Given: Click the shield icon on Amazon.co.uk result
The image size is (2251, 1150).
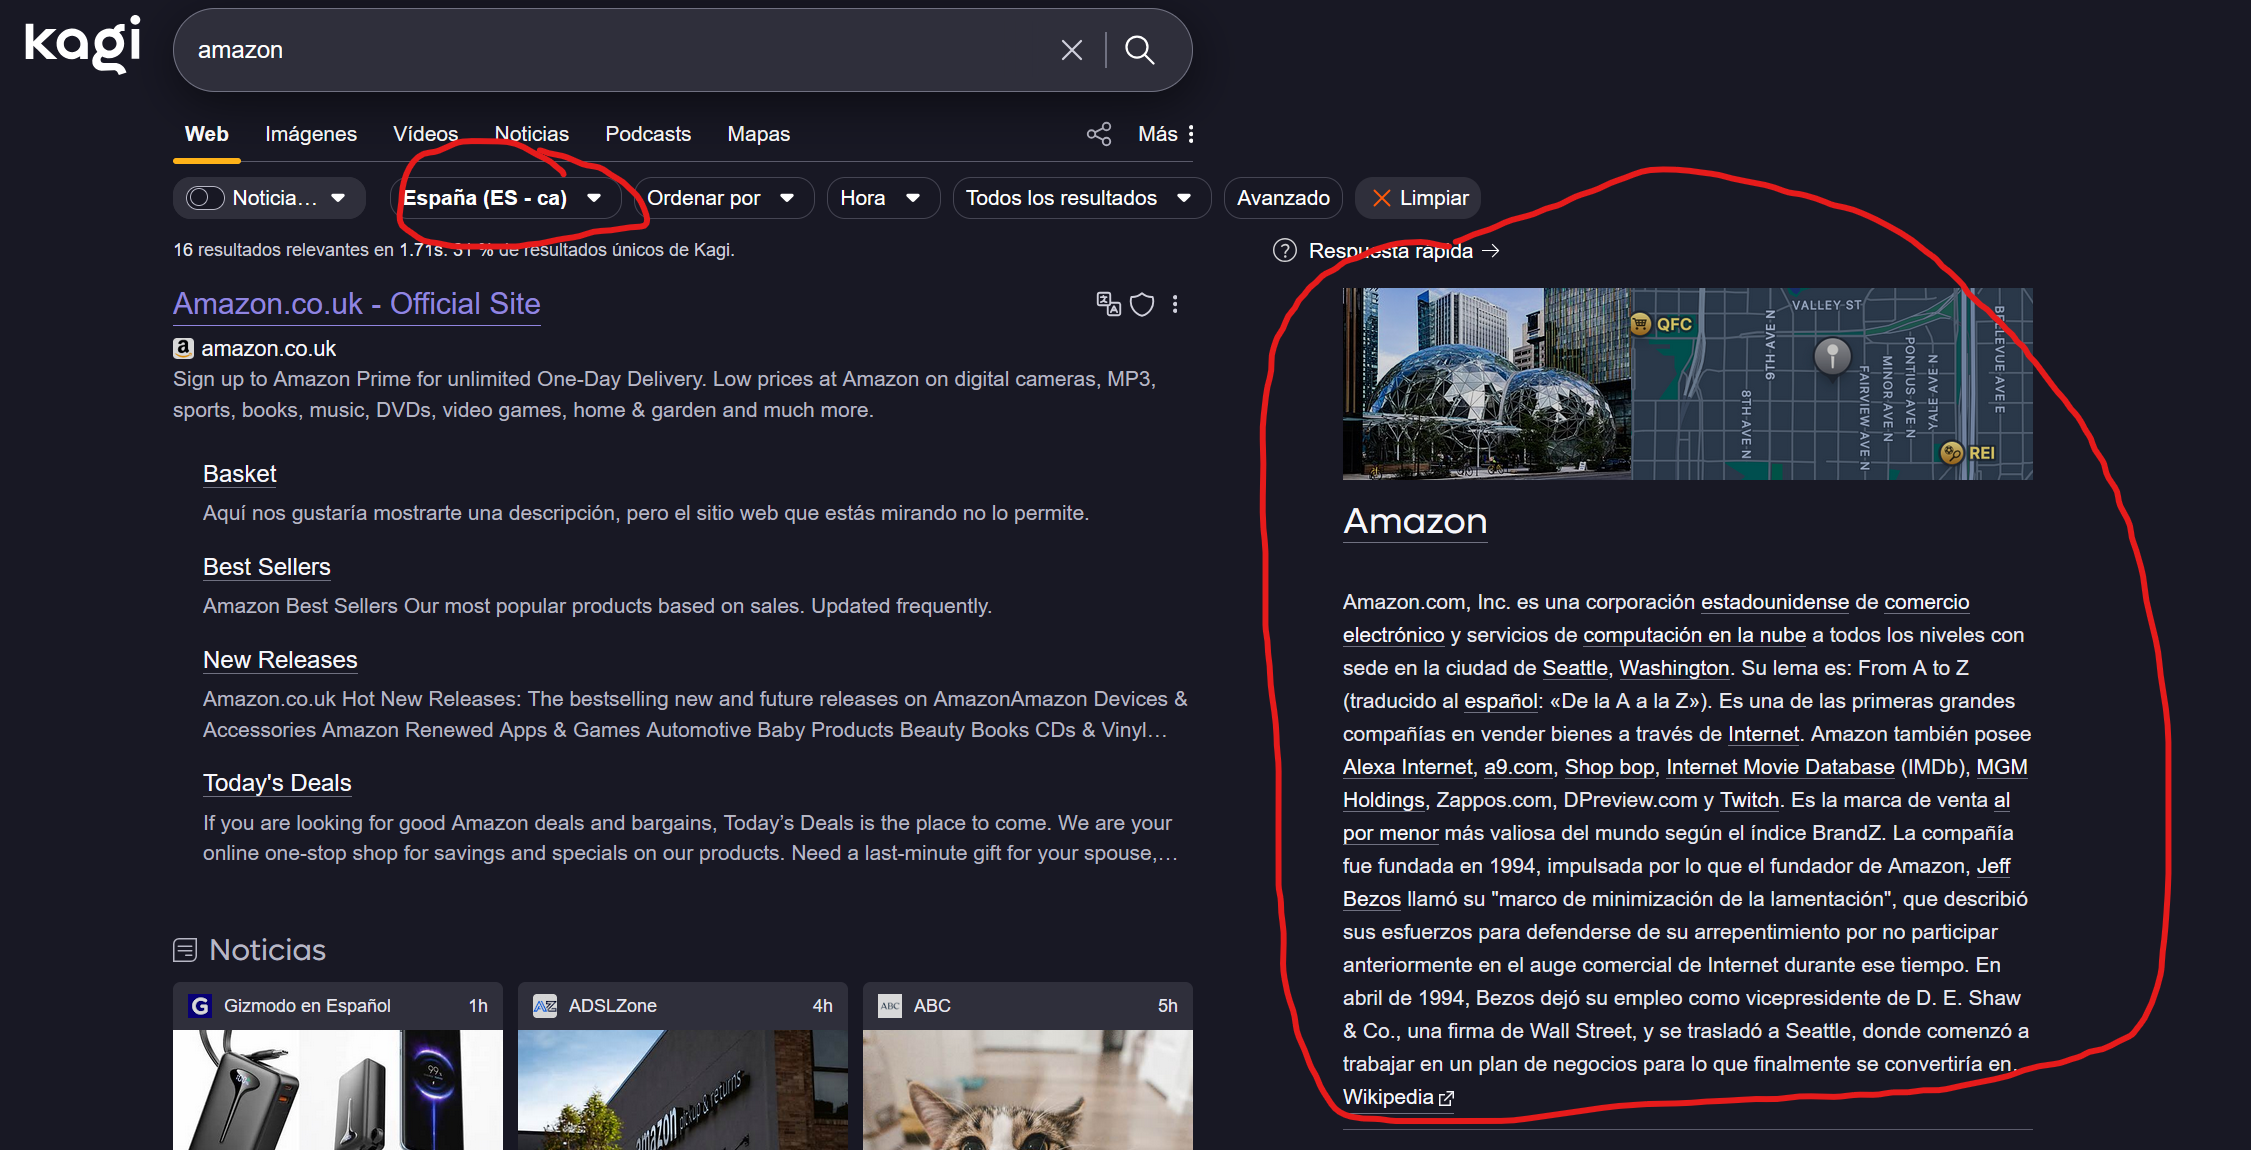Looking at the screenshot, I should (x=1142, y=304).
